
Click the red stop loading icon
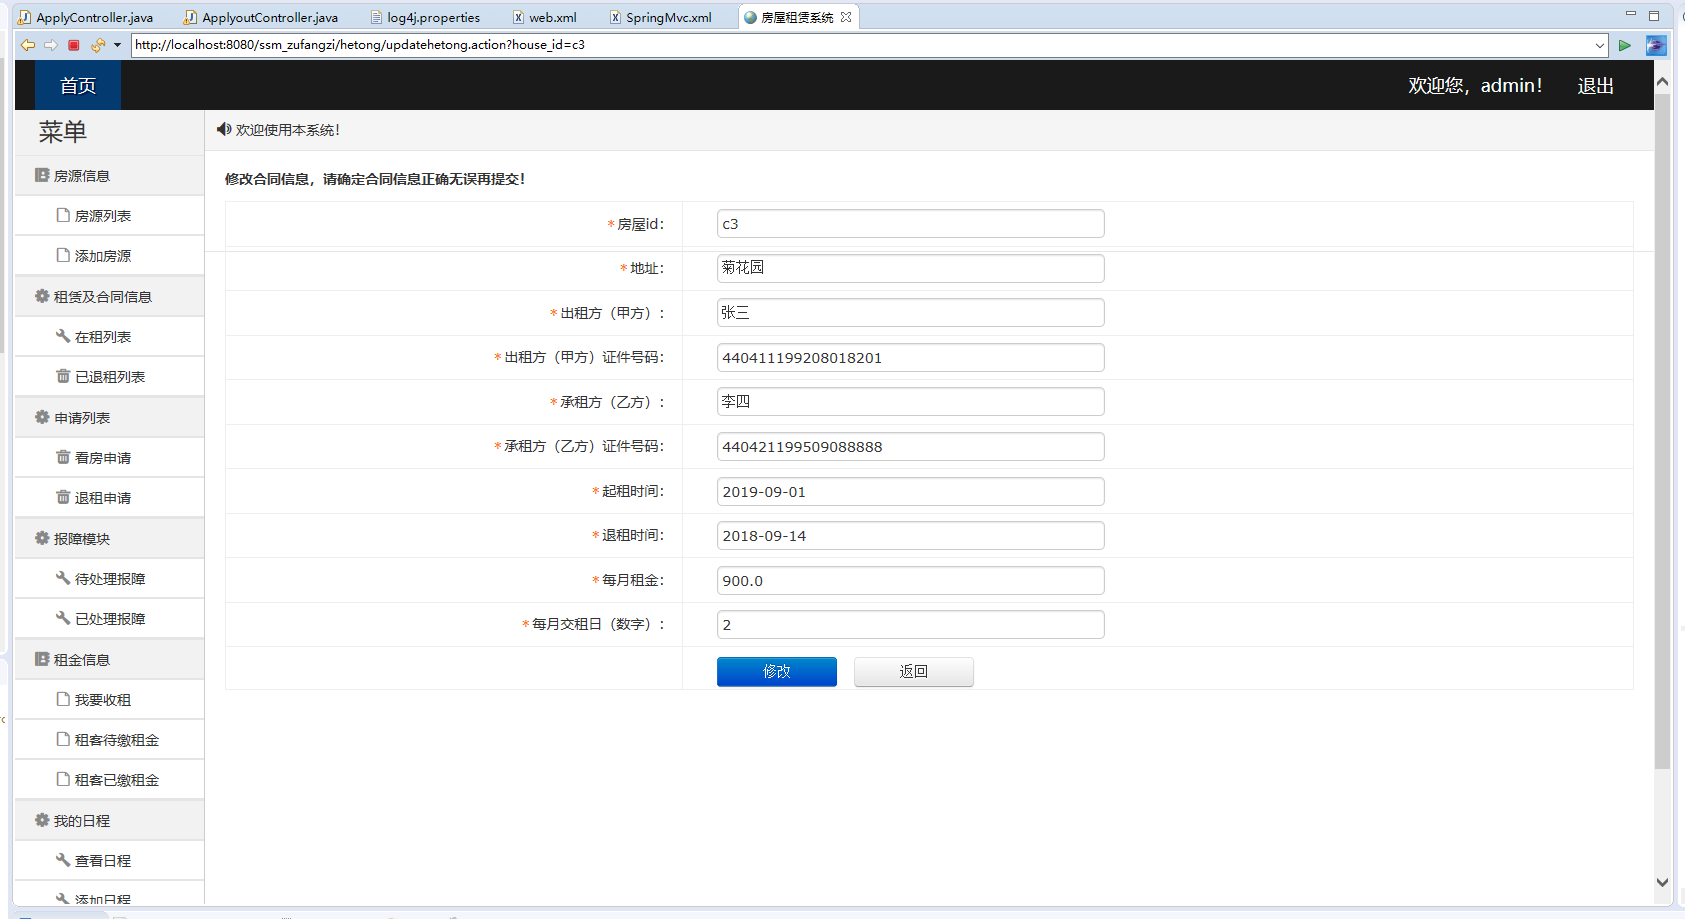(72, 44)
